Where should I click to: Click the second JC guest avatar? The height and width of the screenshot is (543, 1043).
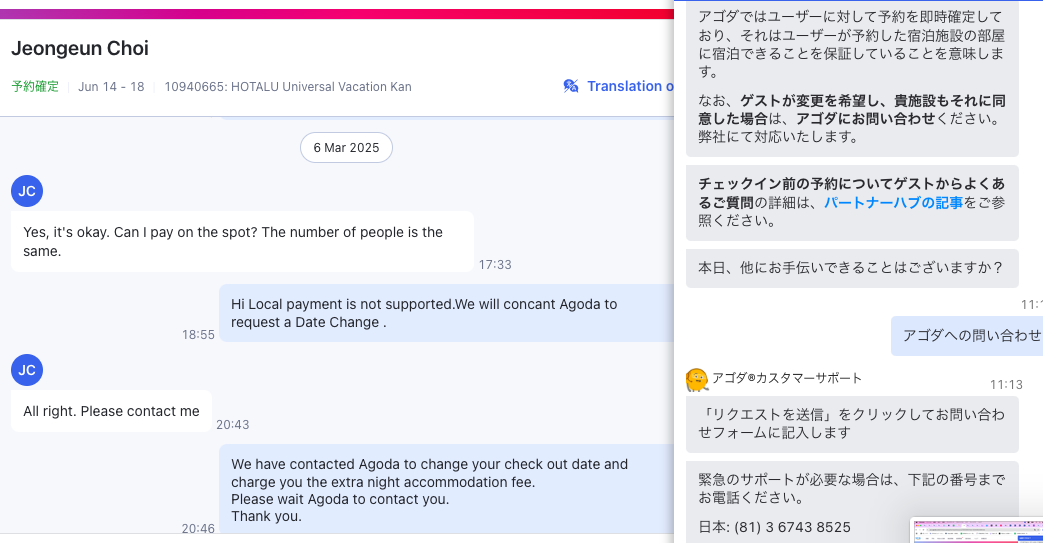[27, 370]
